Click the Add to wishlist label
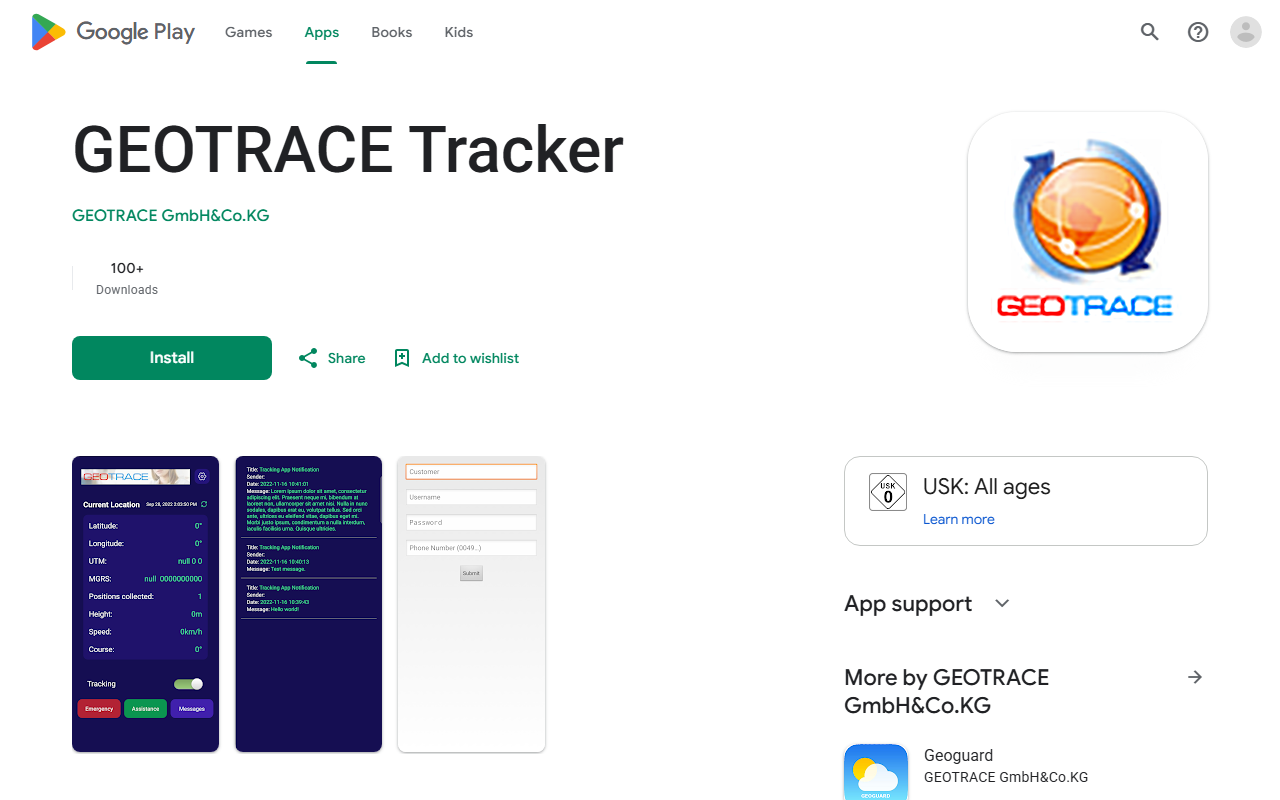The height and width of the screenshot is (800, 1280). pos(470,358)
